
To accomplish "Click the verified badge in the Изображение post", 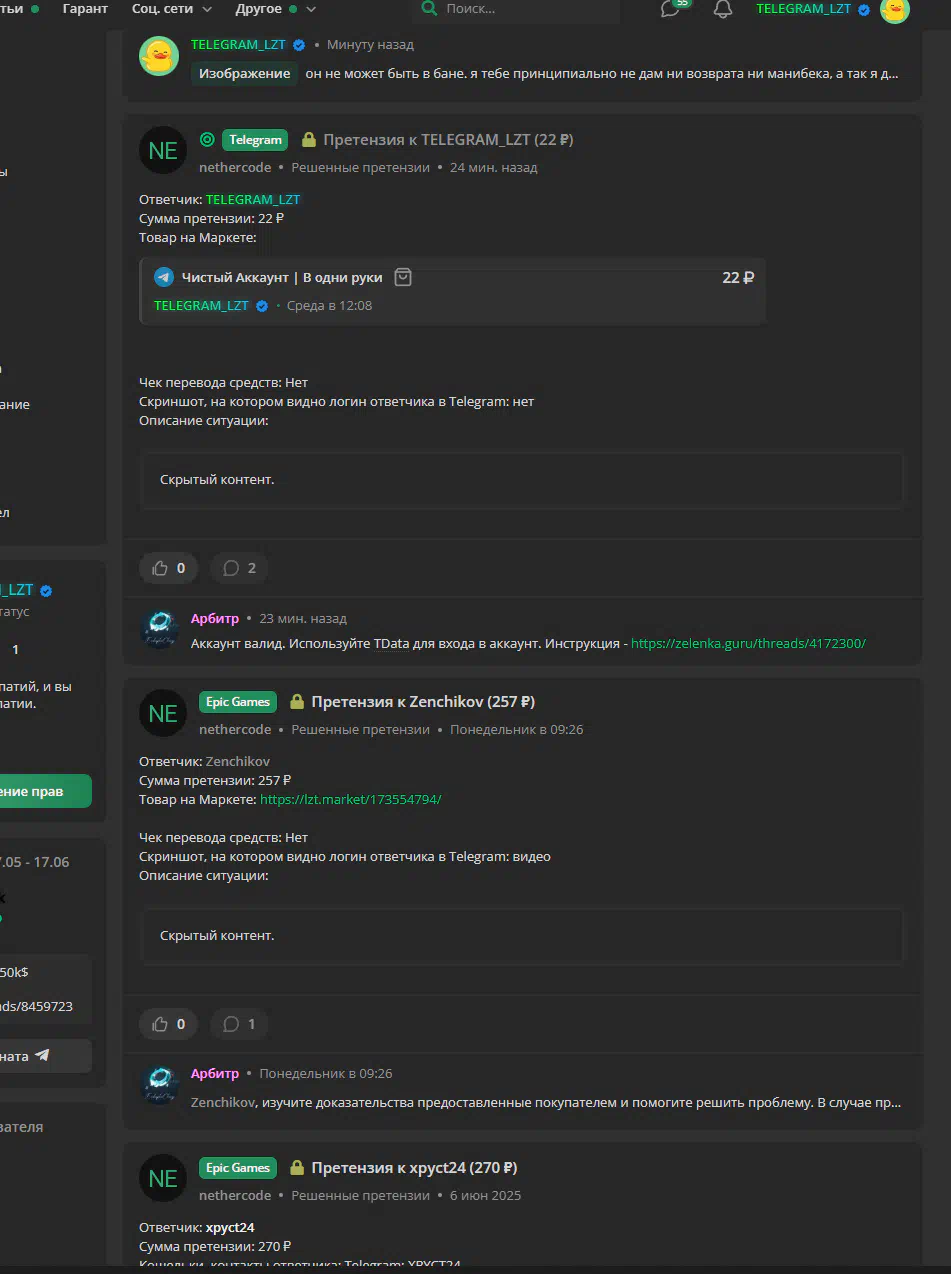I will 299,45.
